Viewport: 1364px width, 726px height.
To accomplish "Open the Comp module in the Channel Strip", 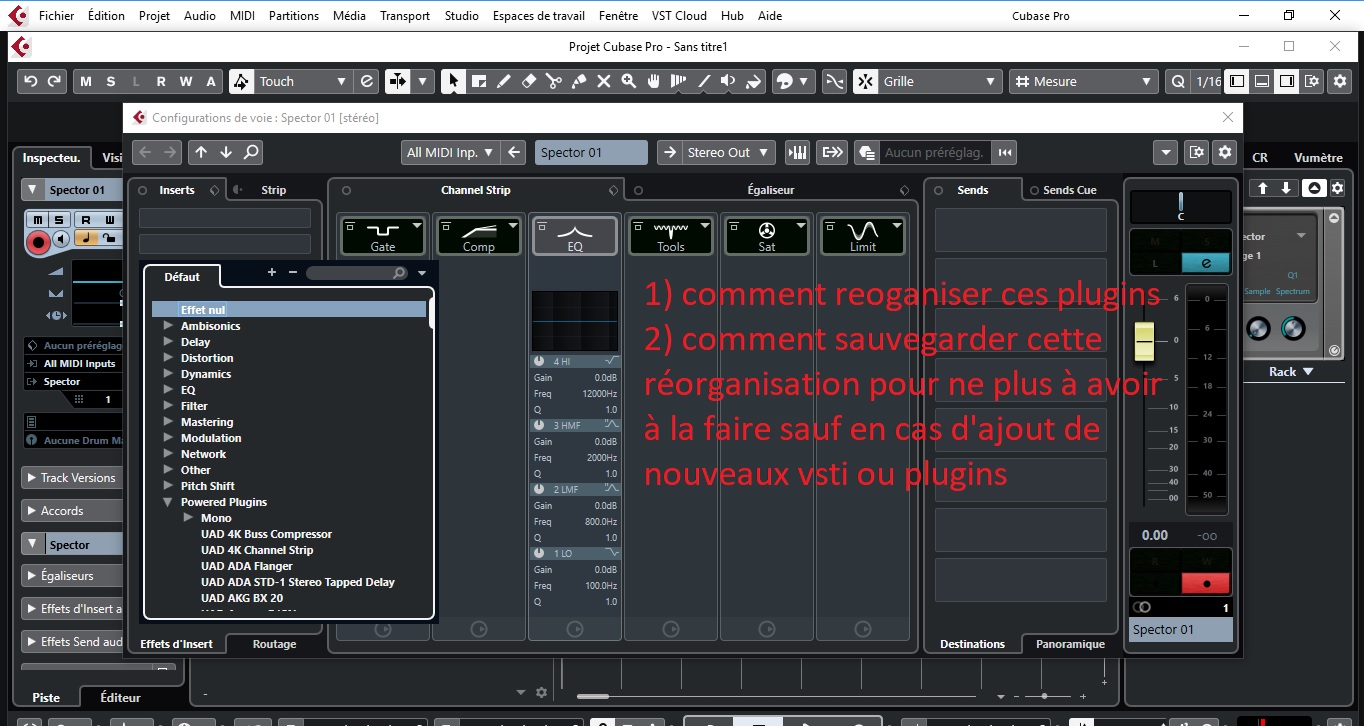I will click(x=479, y=236).
